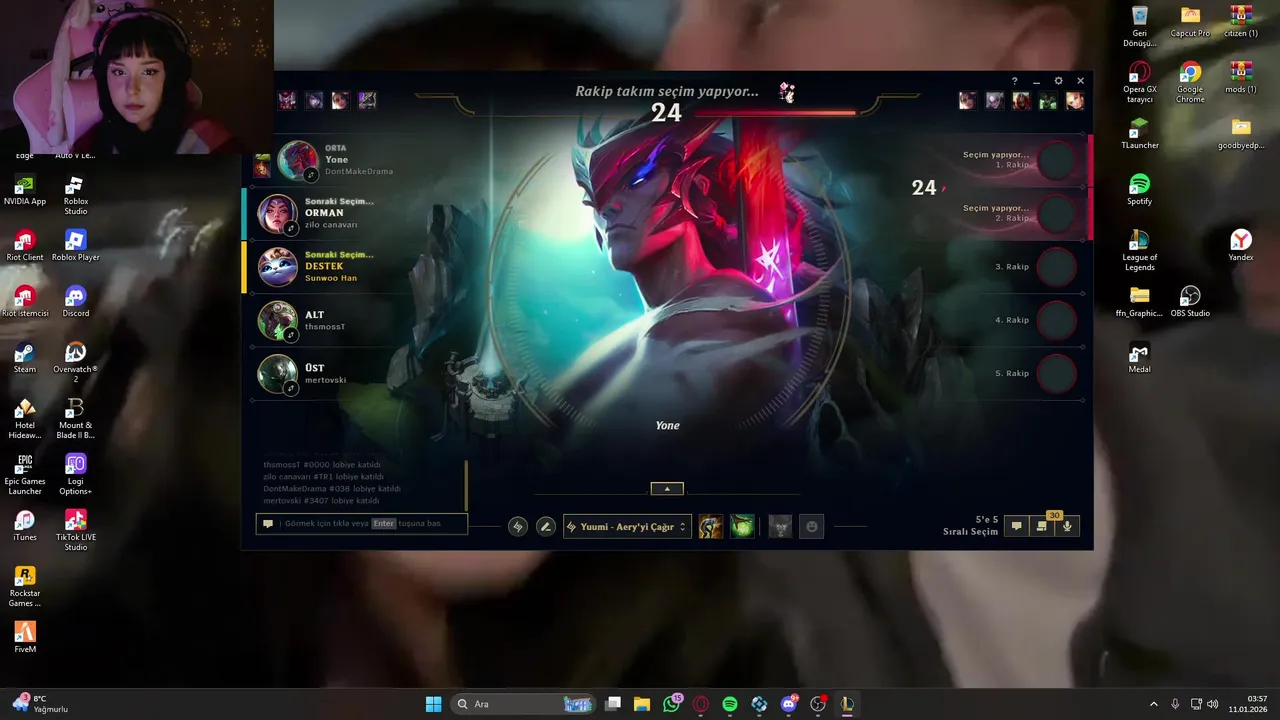Screen dimensions: 1280x720
Task: Open the Roblox Player desktop shortcut
Action: [x=76, y=246]
